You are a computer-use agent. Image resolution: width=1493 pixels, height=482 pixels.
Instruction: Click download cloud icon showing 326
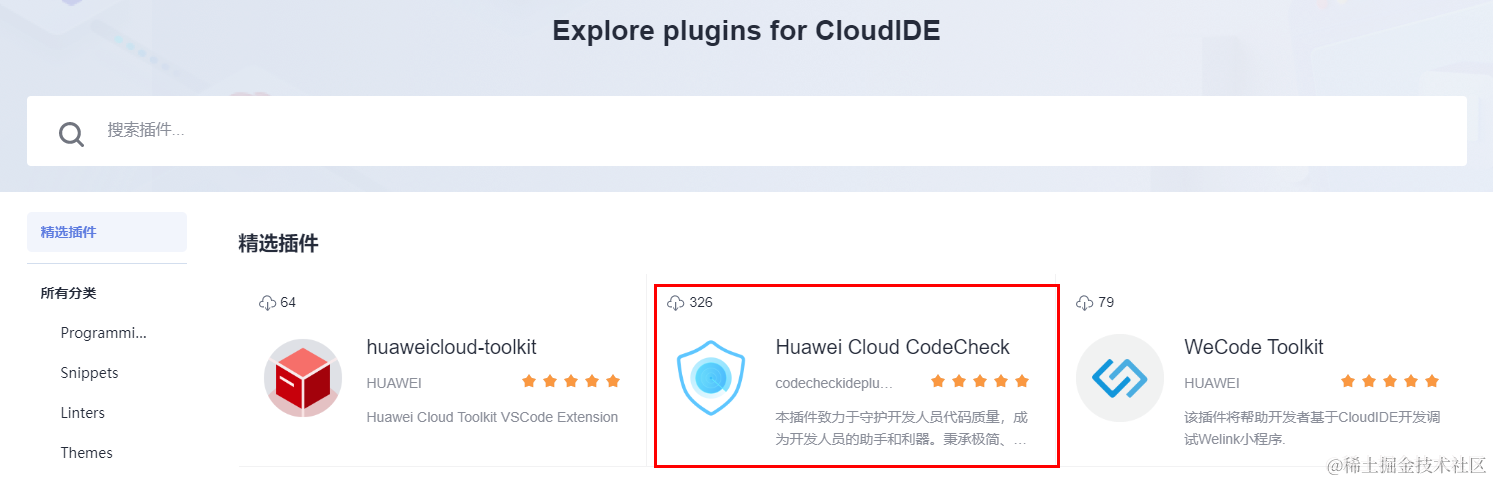coord(676,302)
